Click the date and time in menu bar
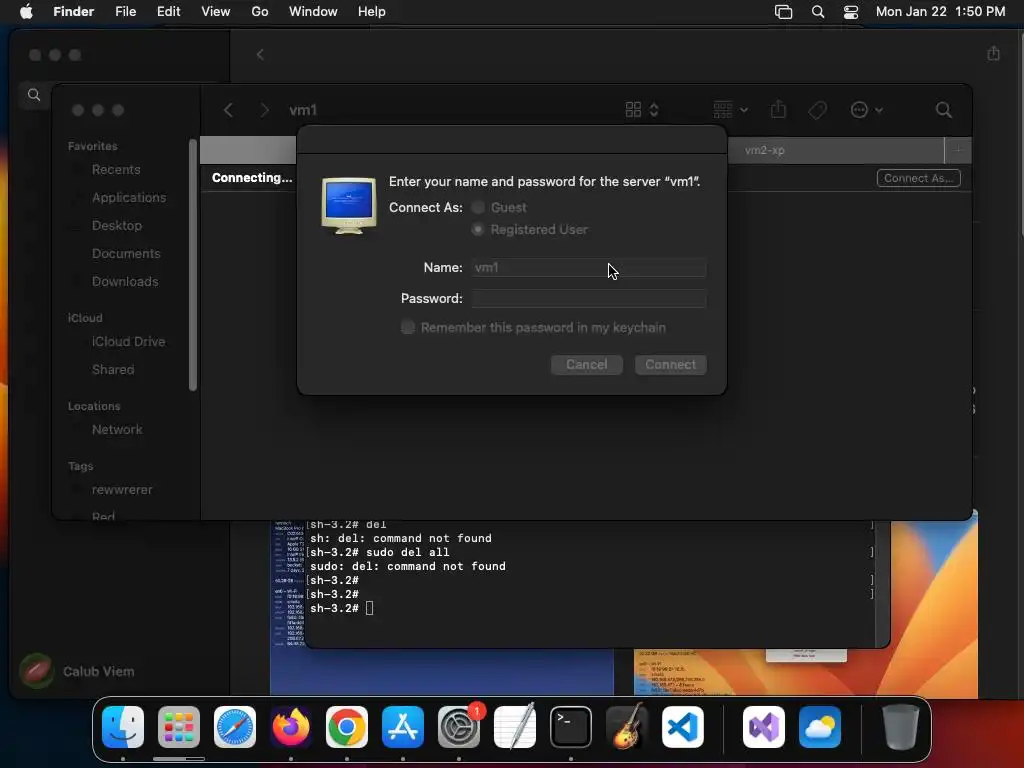1024x768 pixels. (940, 12)
